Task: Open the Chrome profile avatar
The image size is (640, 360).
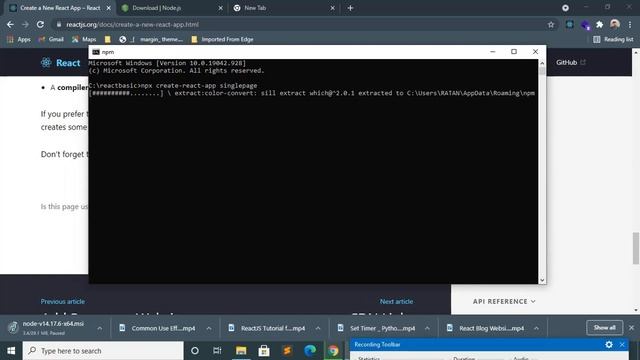Action: click(x=615, y=24)
